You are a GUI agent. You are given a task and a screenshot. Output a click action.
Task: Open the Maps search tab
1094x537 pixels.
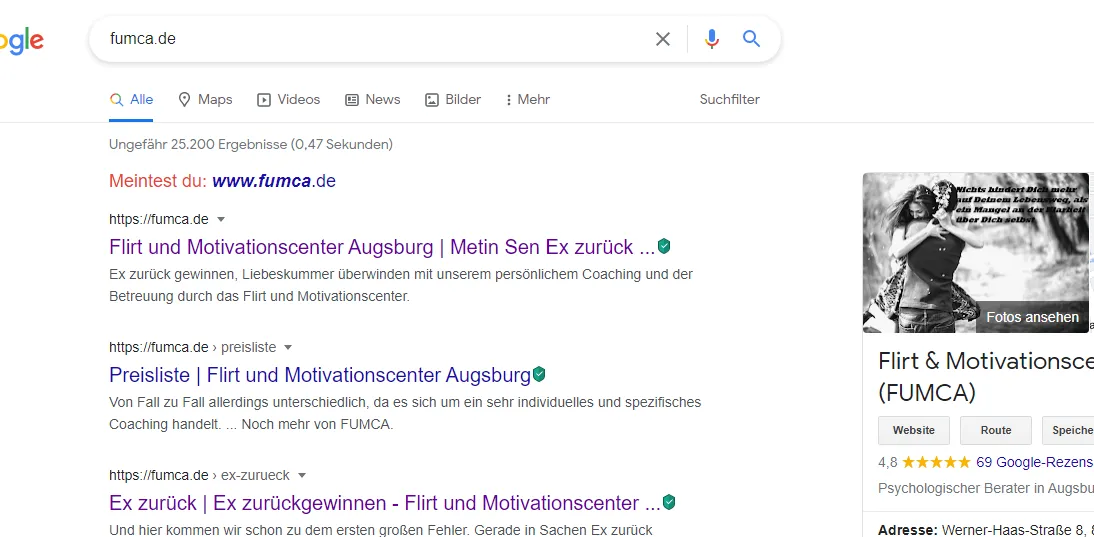coord(205,100)
